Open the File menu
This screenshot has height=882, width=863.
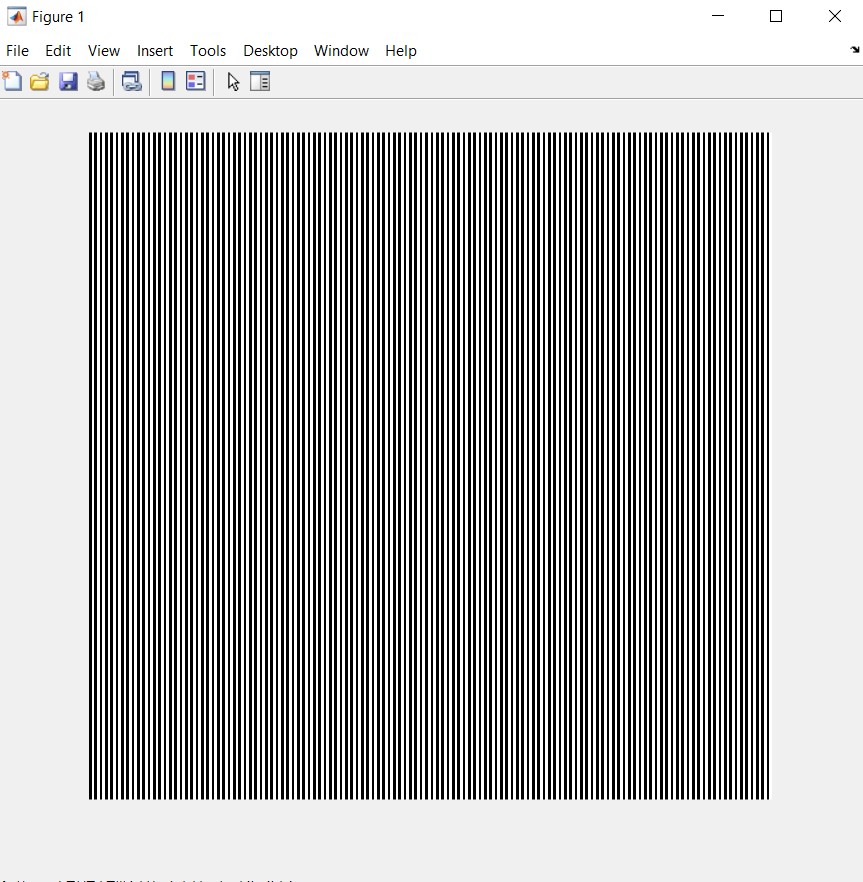(x=17, y=51)
